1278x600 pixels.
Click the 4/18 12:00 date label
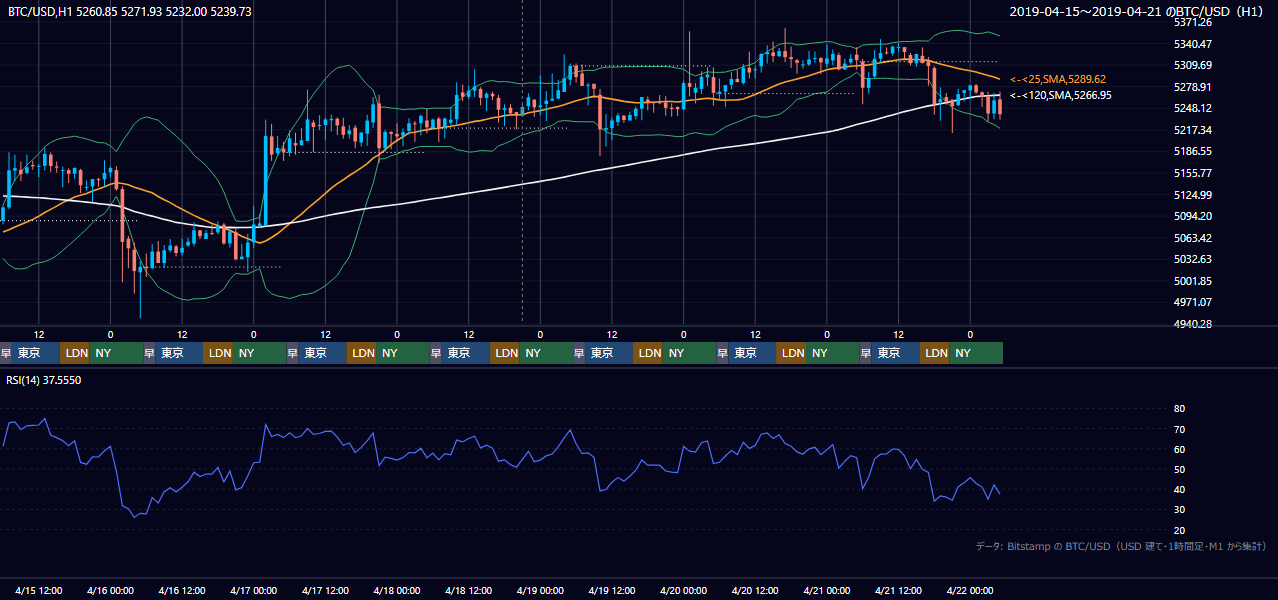469,590
